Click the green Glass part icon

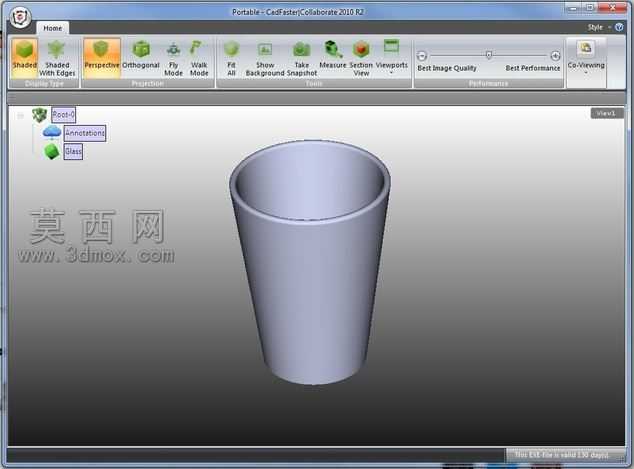pos(51,152)
